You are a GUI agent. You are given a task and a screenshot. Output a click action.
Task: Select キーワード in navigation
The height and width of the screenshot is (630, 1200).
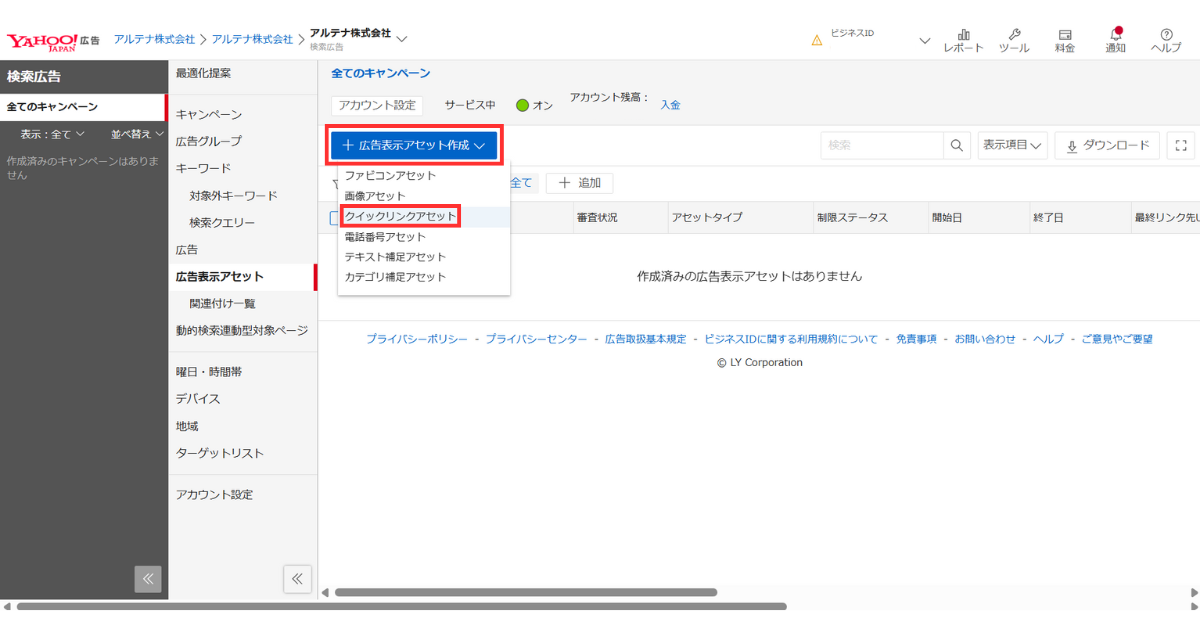(203, 168)
